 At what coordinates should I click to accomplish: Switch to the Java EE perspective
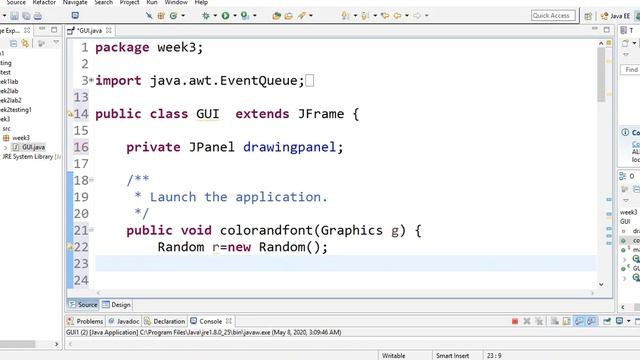tap(616, 16)
